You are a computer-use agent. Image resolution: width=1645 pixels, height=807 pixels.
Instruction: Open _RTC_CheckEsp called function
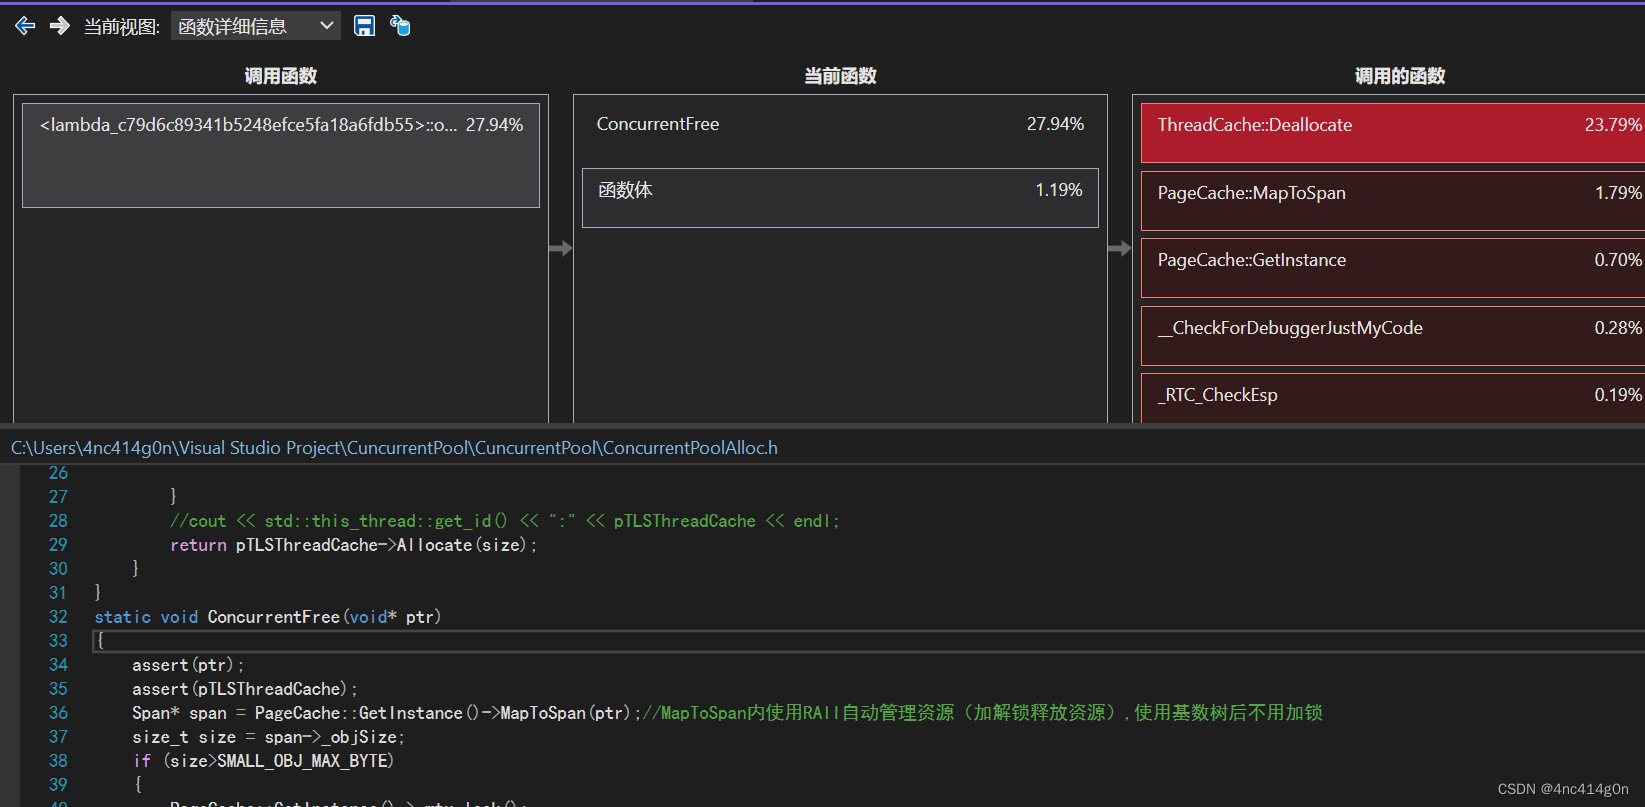pos(1393,398)
